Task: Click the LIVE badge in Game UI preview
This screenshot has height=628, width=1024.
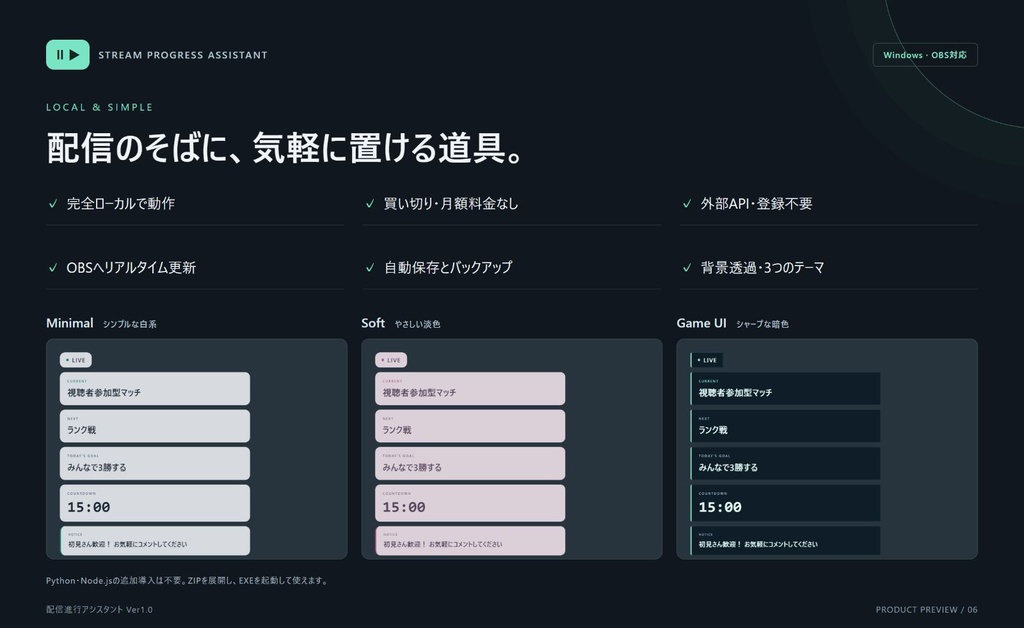Action: [707, 360]
